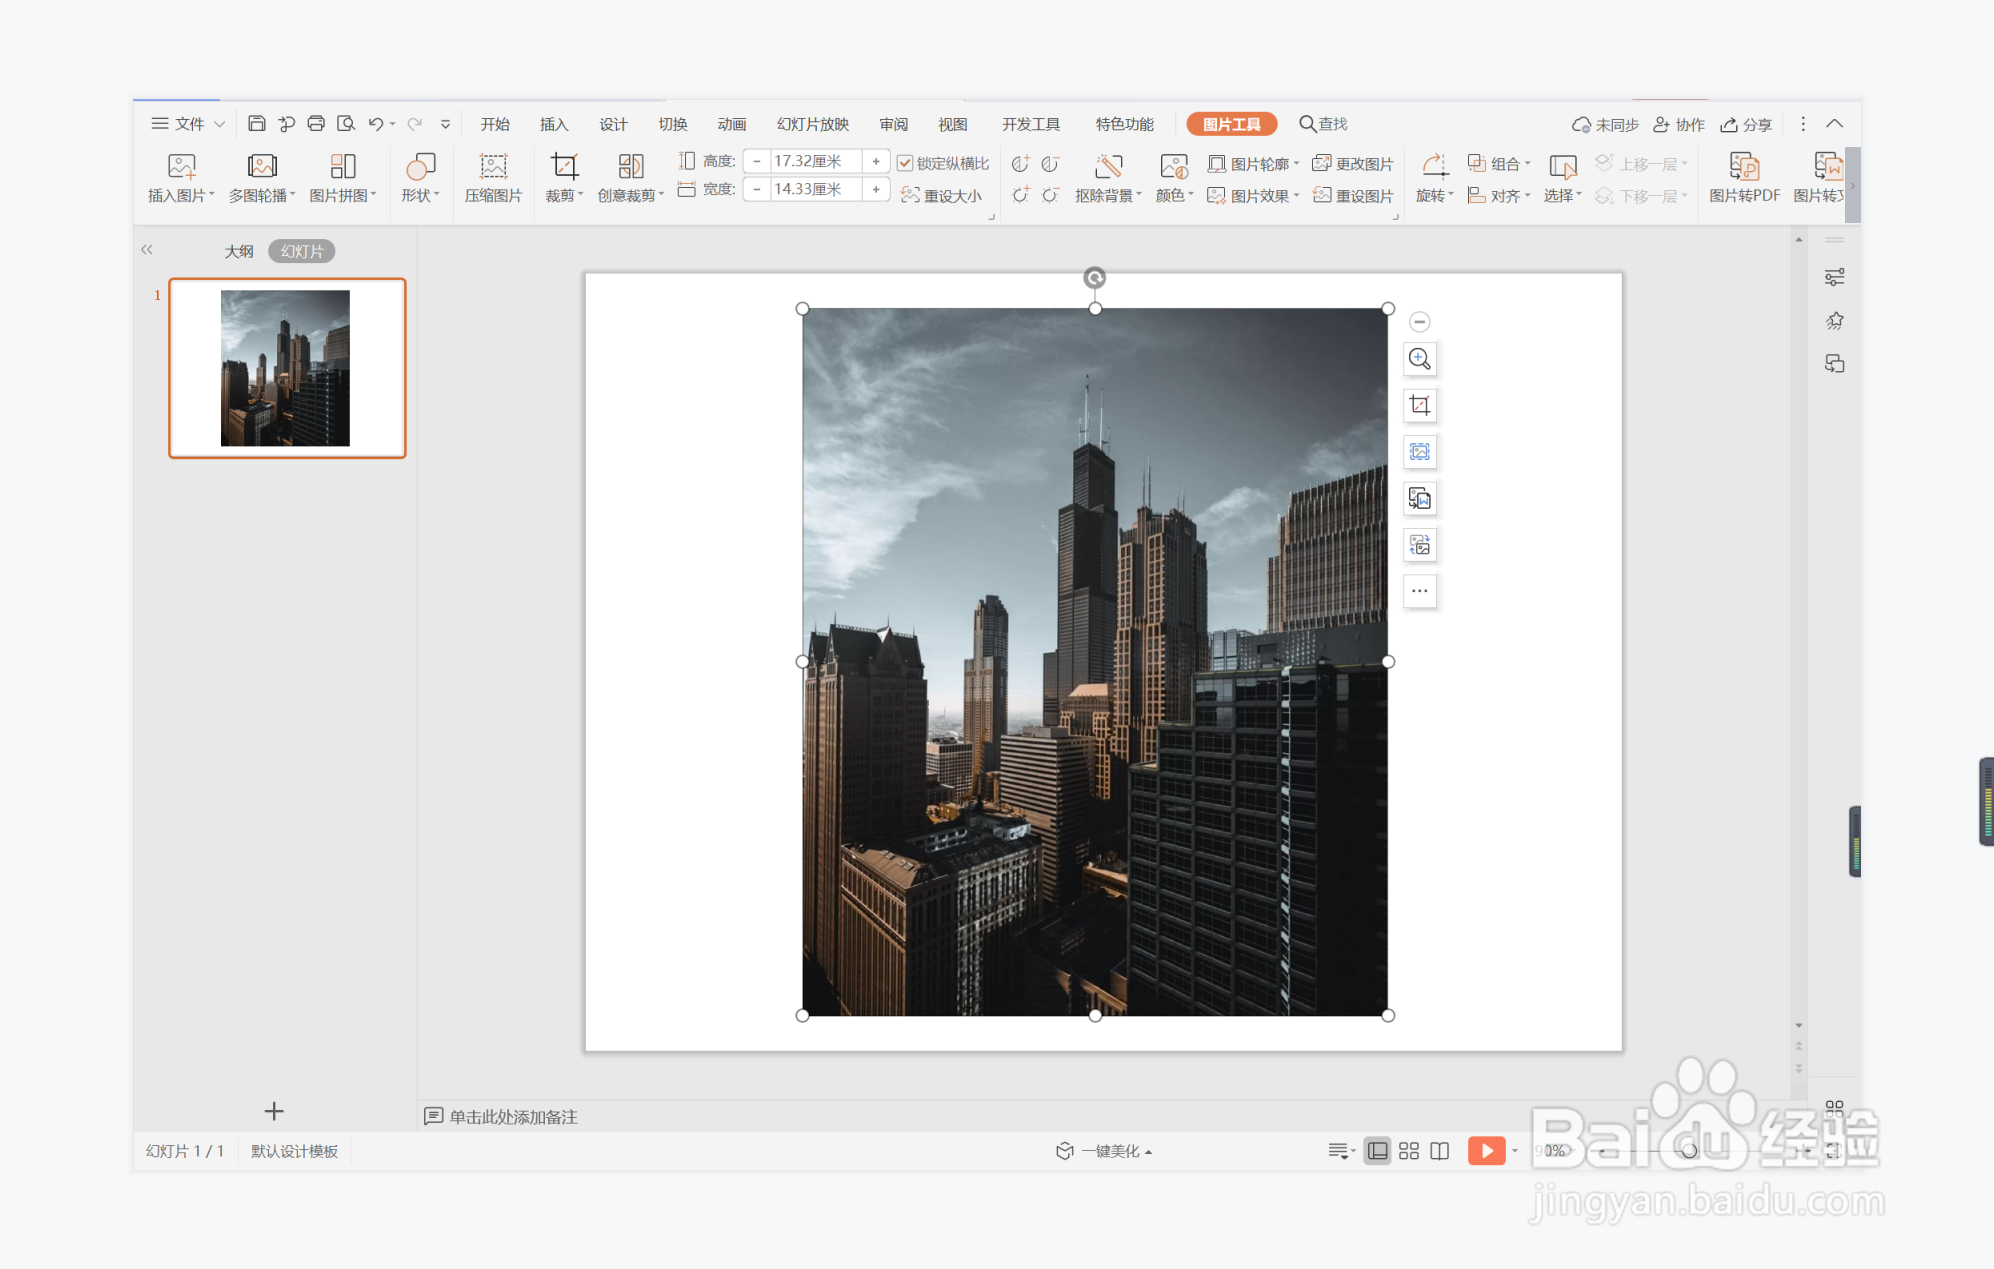
Task: Open the Picture Tools (图片工具) tab
Action: 1232,124
